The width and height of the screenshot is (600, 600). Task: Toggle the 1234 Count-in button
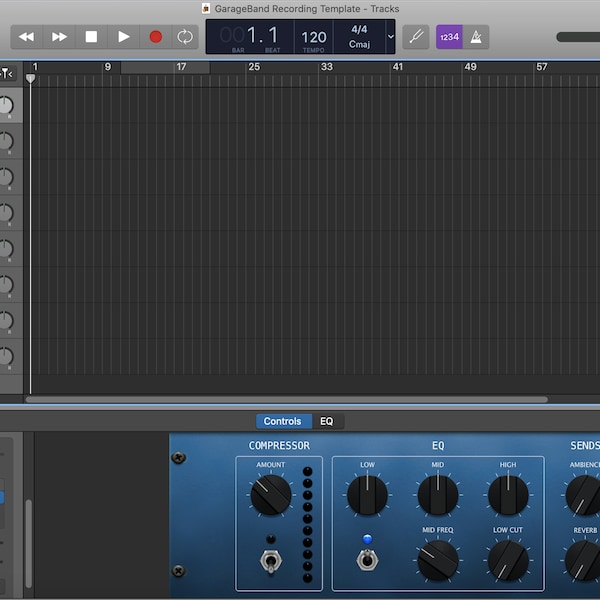tap(449, 37)
